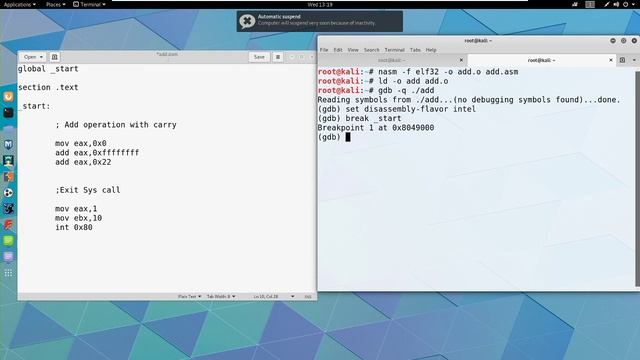Viewport: 640px width, 360px height.
Task: Click the terminal vertical scrollbar
Action: tap(637, 179)
